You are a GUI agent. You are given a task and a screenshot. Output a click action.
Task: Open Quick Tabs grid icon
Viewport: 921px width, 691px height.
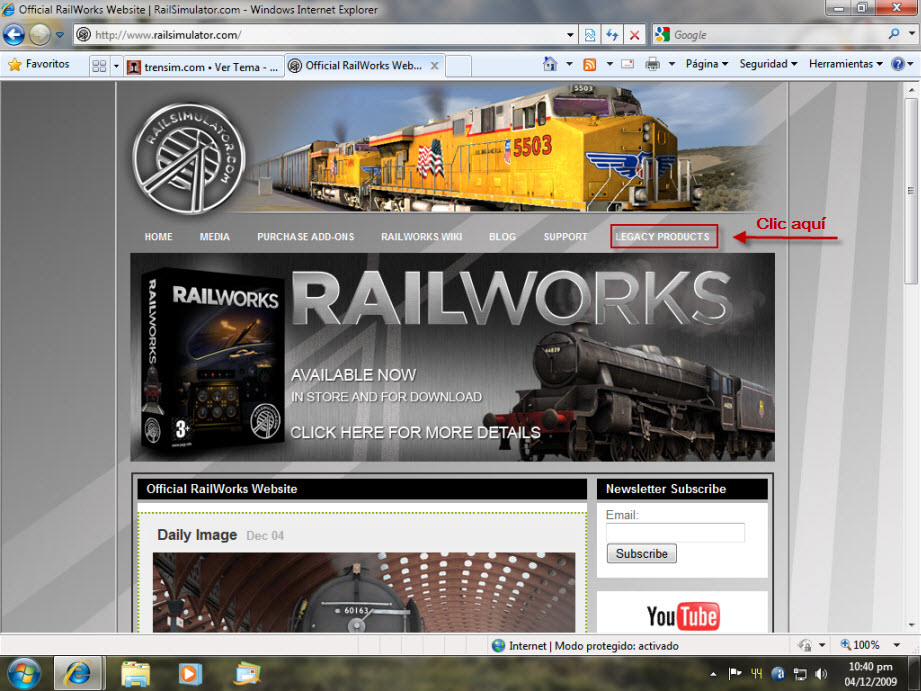click(x=99, y=66)
